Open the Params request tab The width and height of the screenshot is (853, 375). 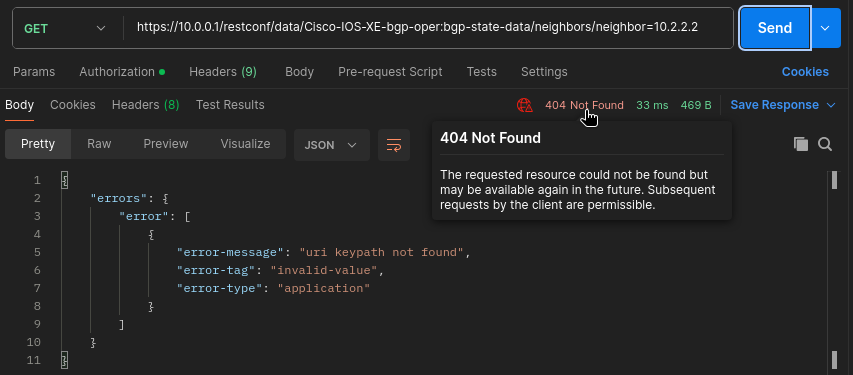(x=34, y=72)
